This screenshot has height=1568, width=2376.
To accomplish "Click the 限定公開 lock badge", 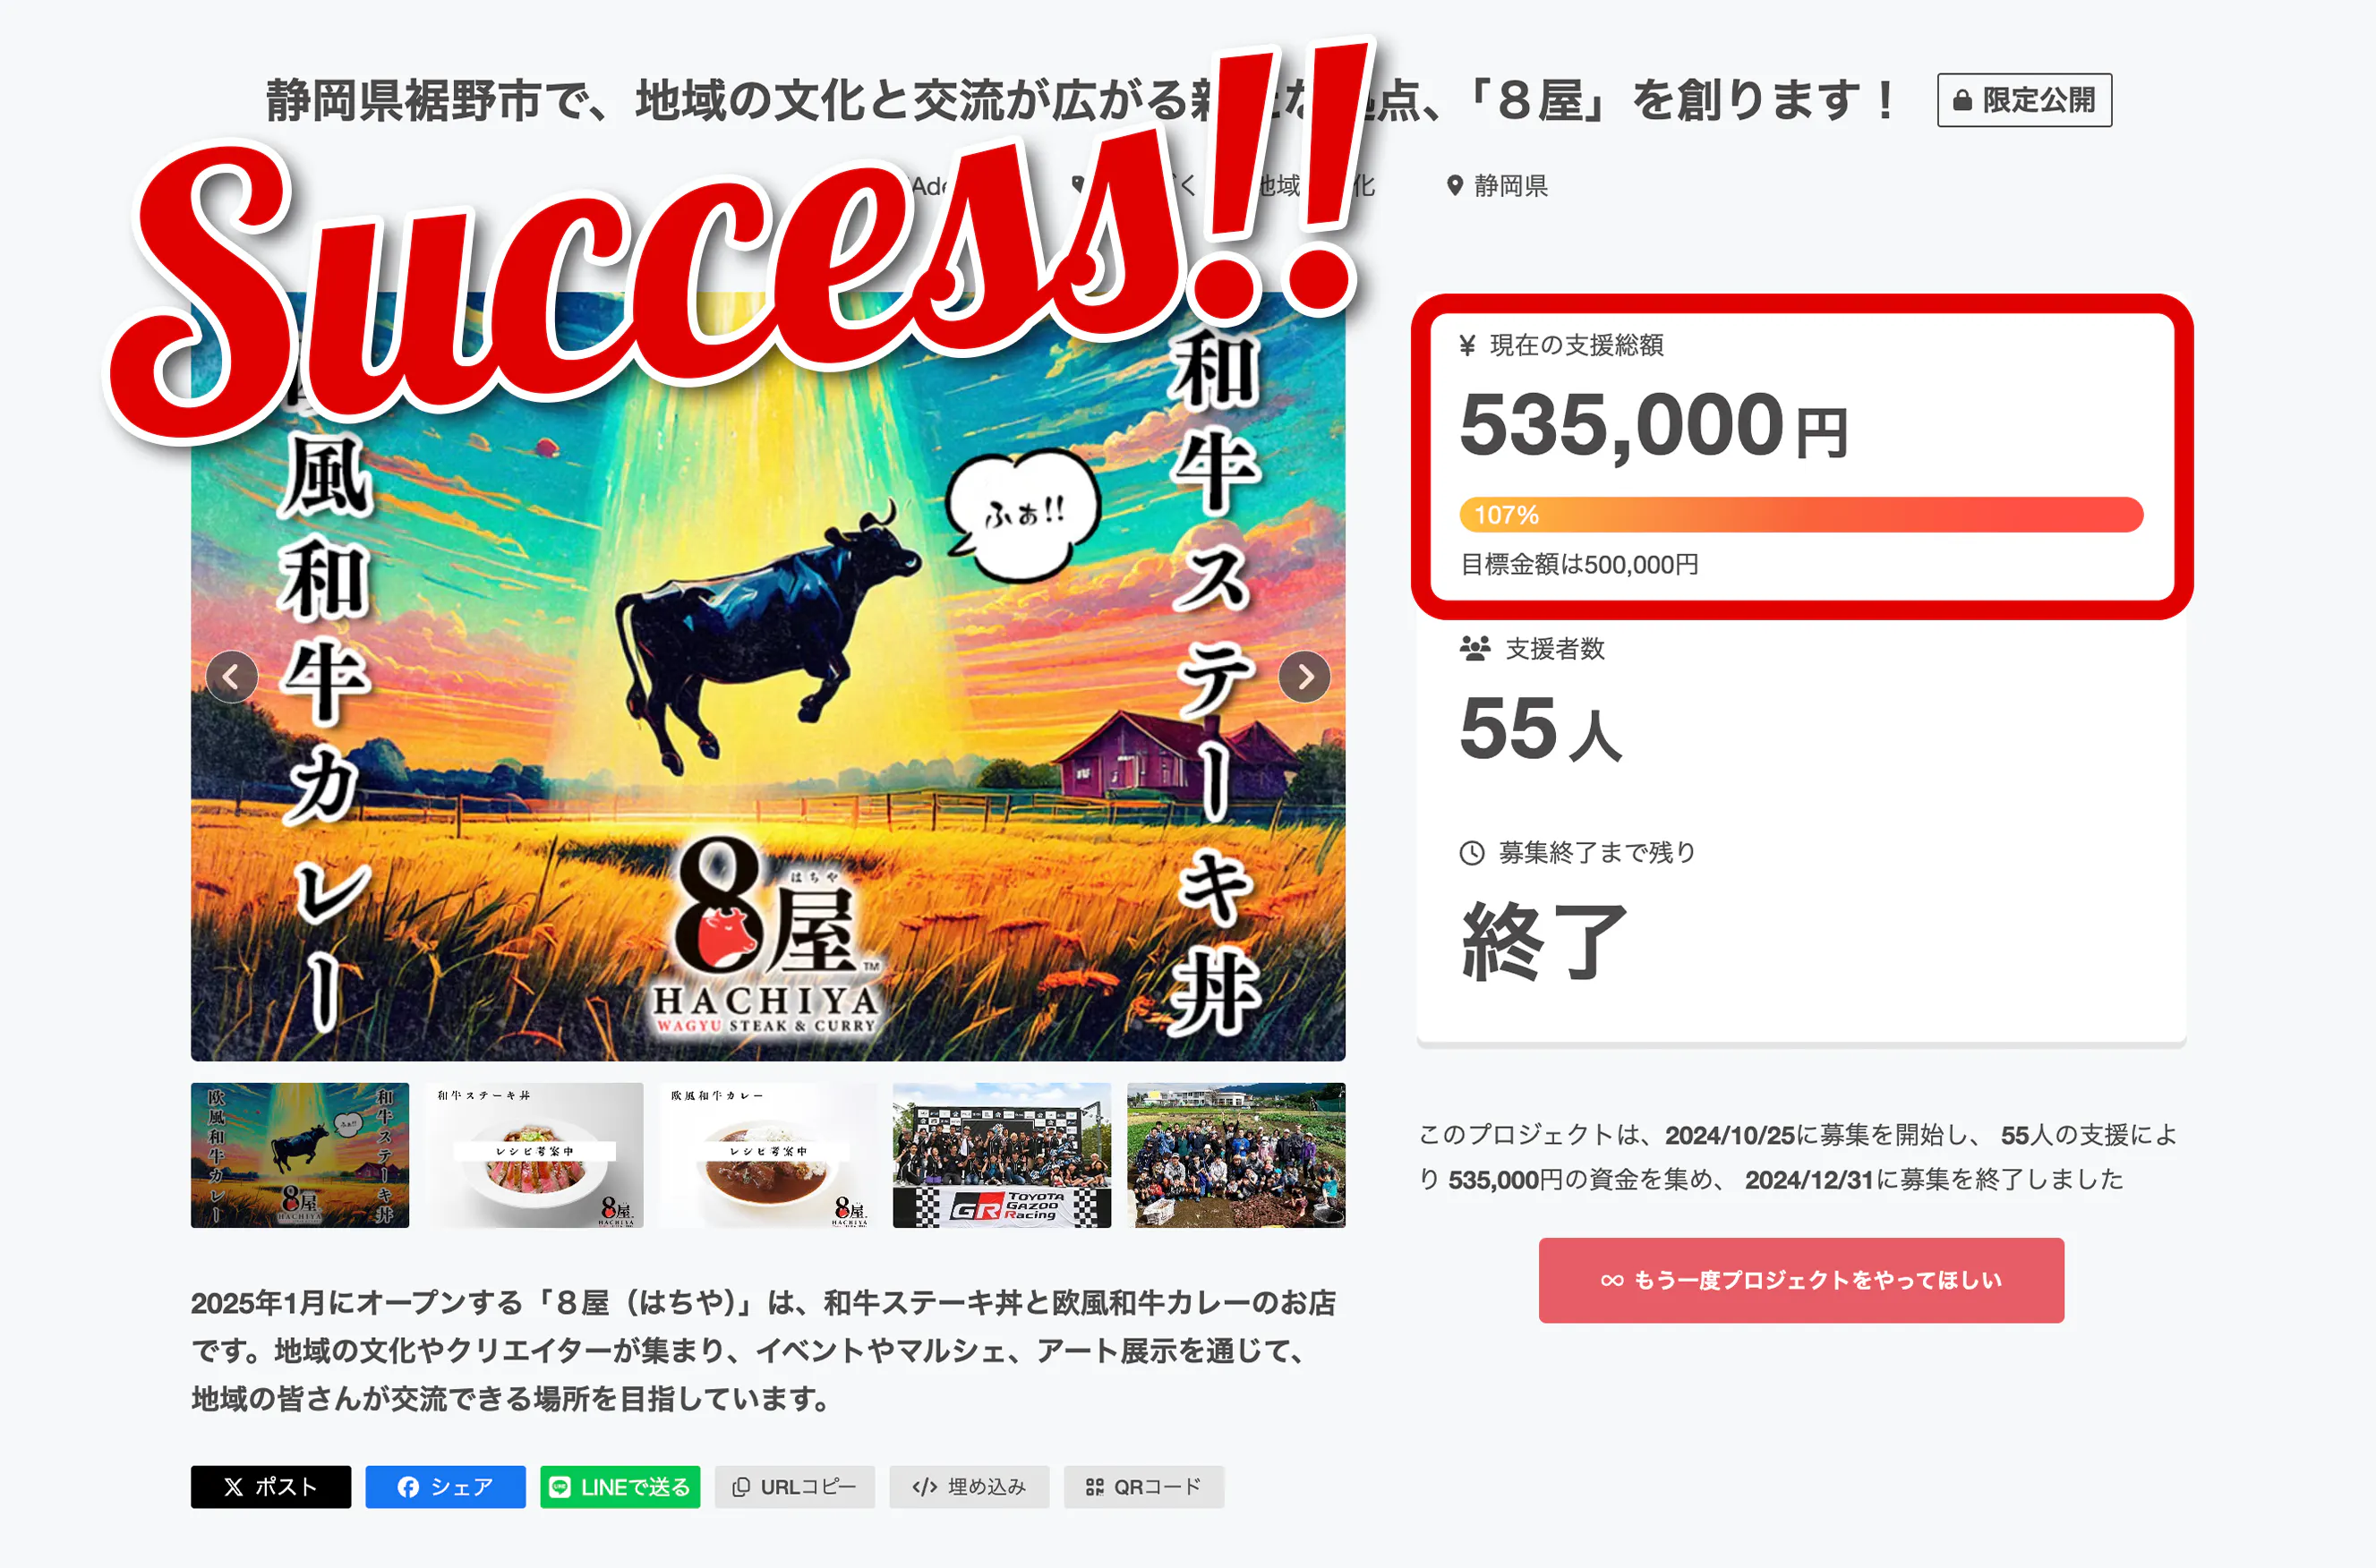I will coord(2024,100).
